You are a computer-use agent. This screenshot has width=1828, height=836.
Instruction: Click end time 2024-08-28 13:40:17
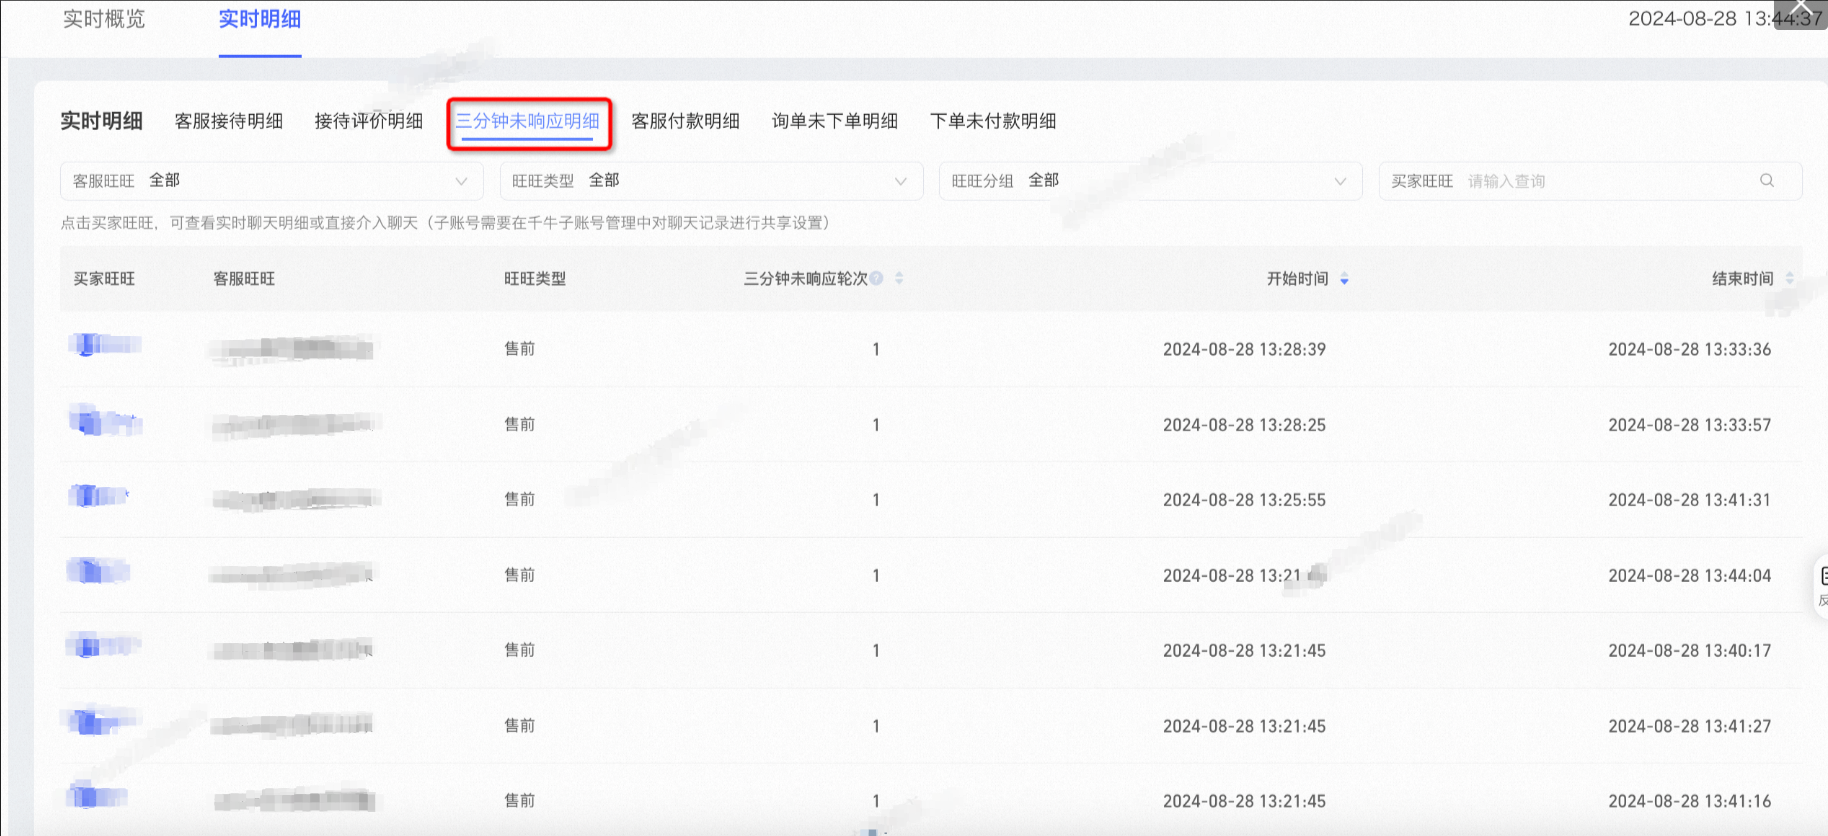[x=1689, y=651]
